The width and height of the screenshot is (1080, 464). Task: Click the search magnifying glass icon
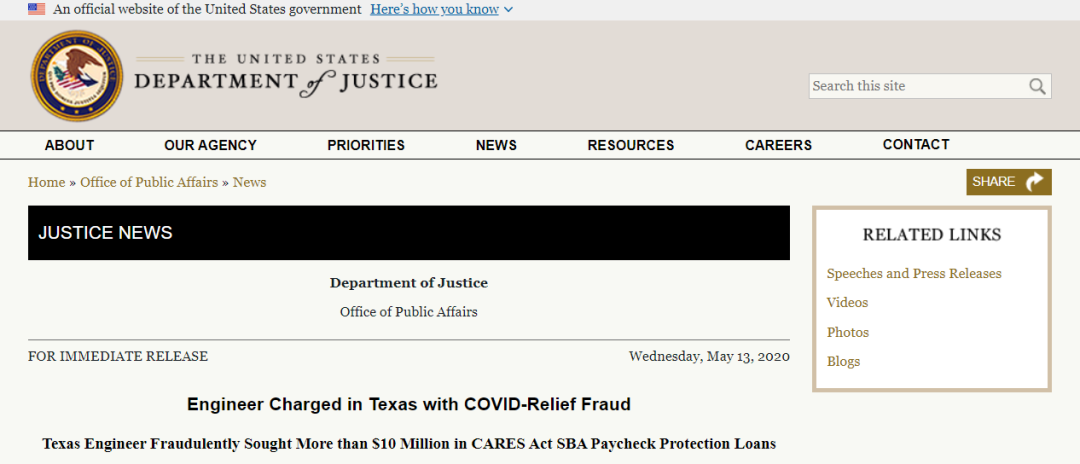pyautogui.click(x=1037, y=87)
